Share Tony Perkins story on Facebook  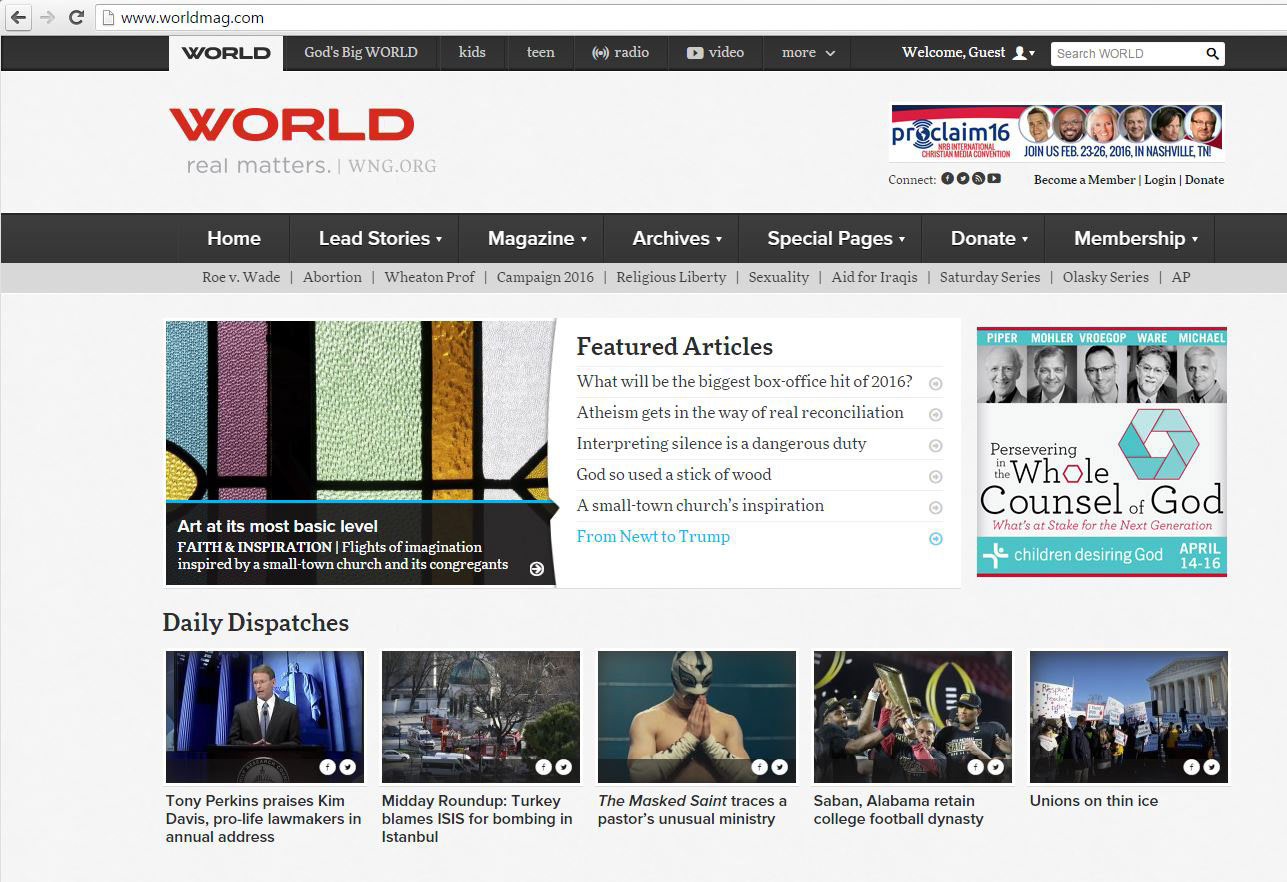pos(327,767)
